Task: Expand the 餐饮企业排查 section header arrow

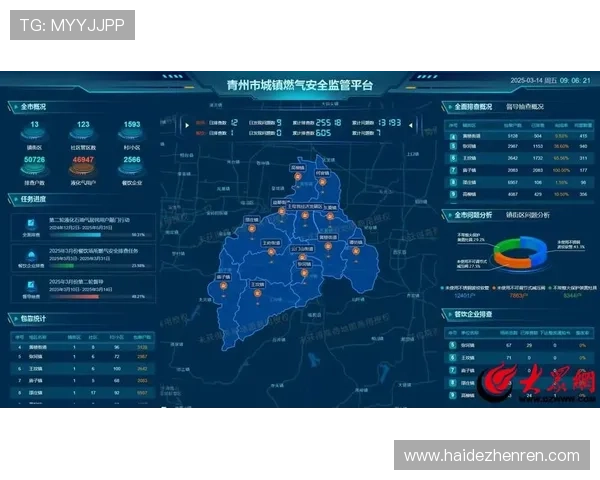Action: (450, 315)
